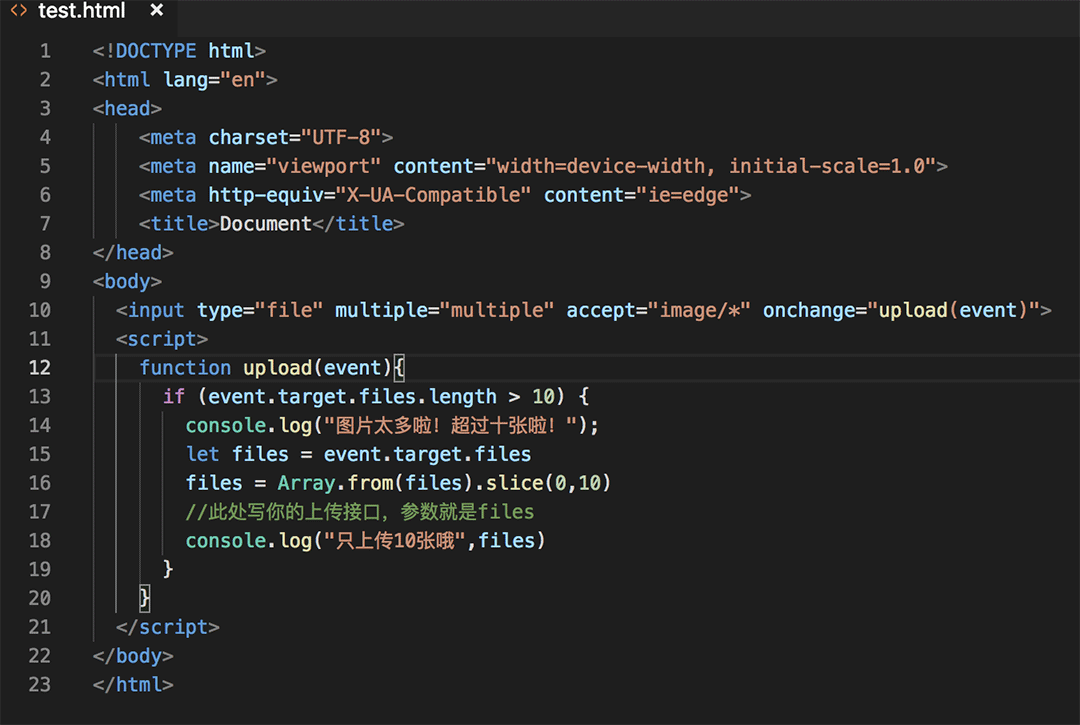Click the string "只上传10张哦"
Screen dimensions: 1080x725
[x=395, y=540]
